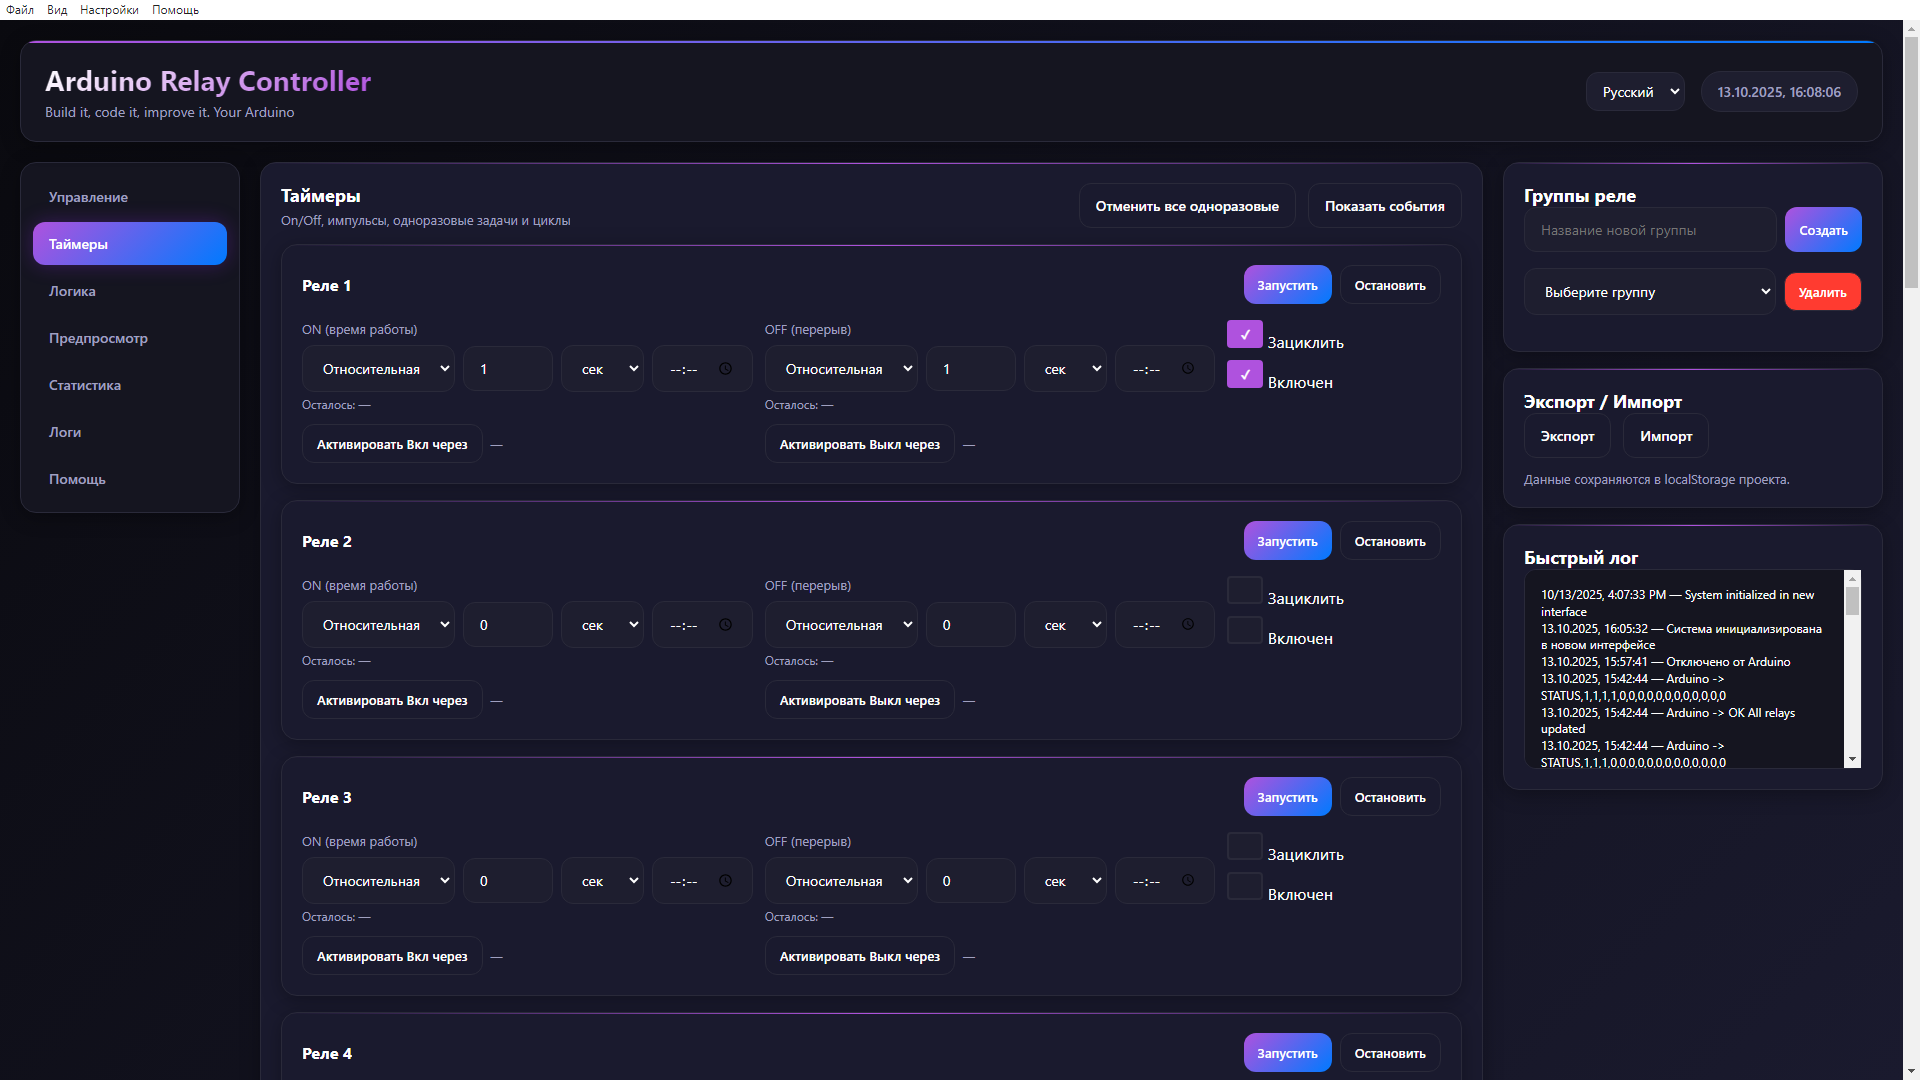This screenshot has width=1920, height=1080.
Task: Open the Русский language dropdown
Action: tap(1635, 92)
